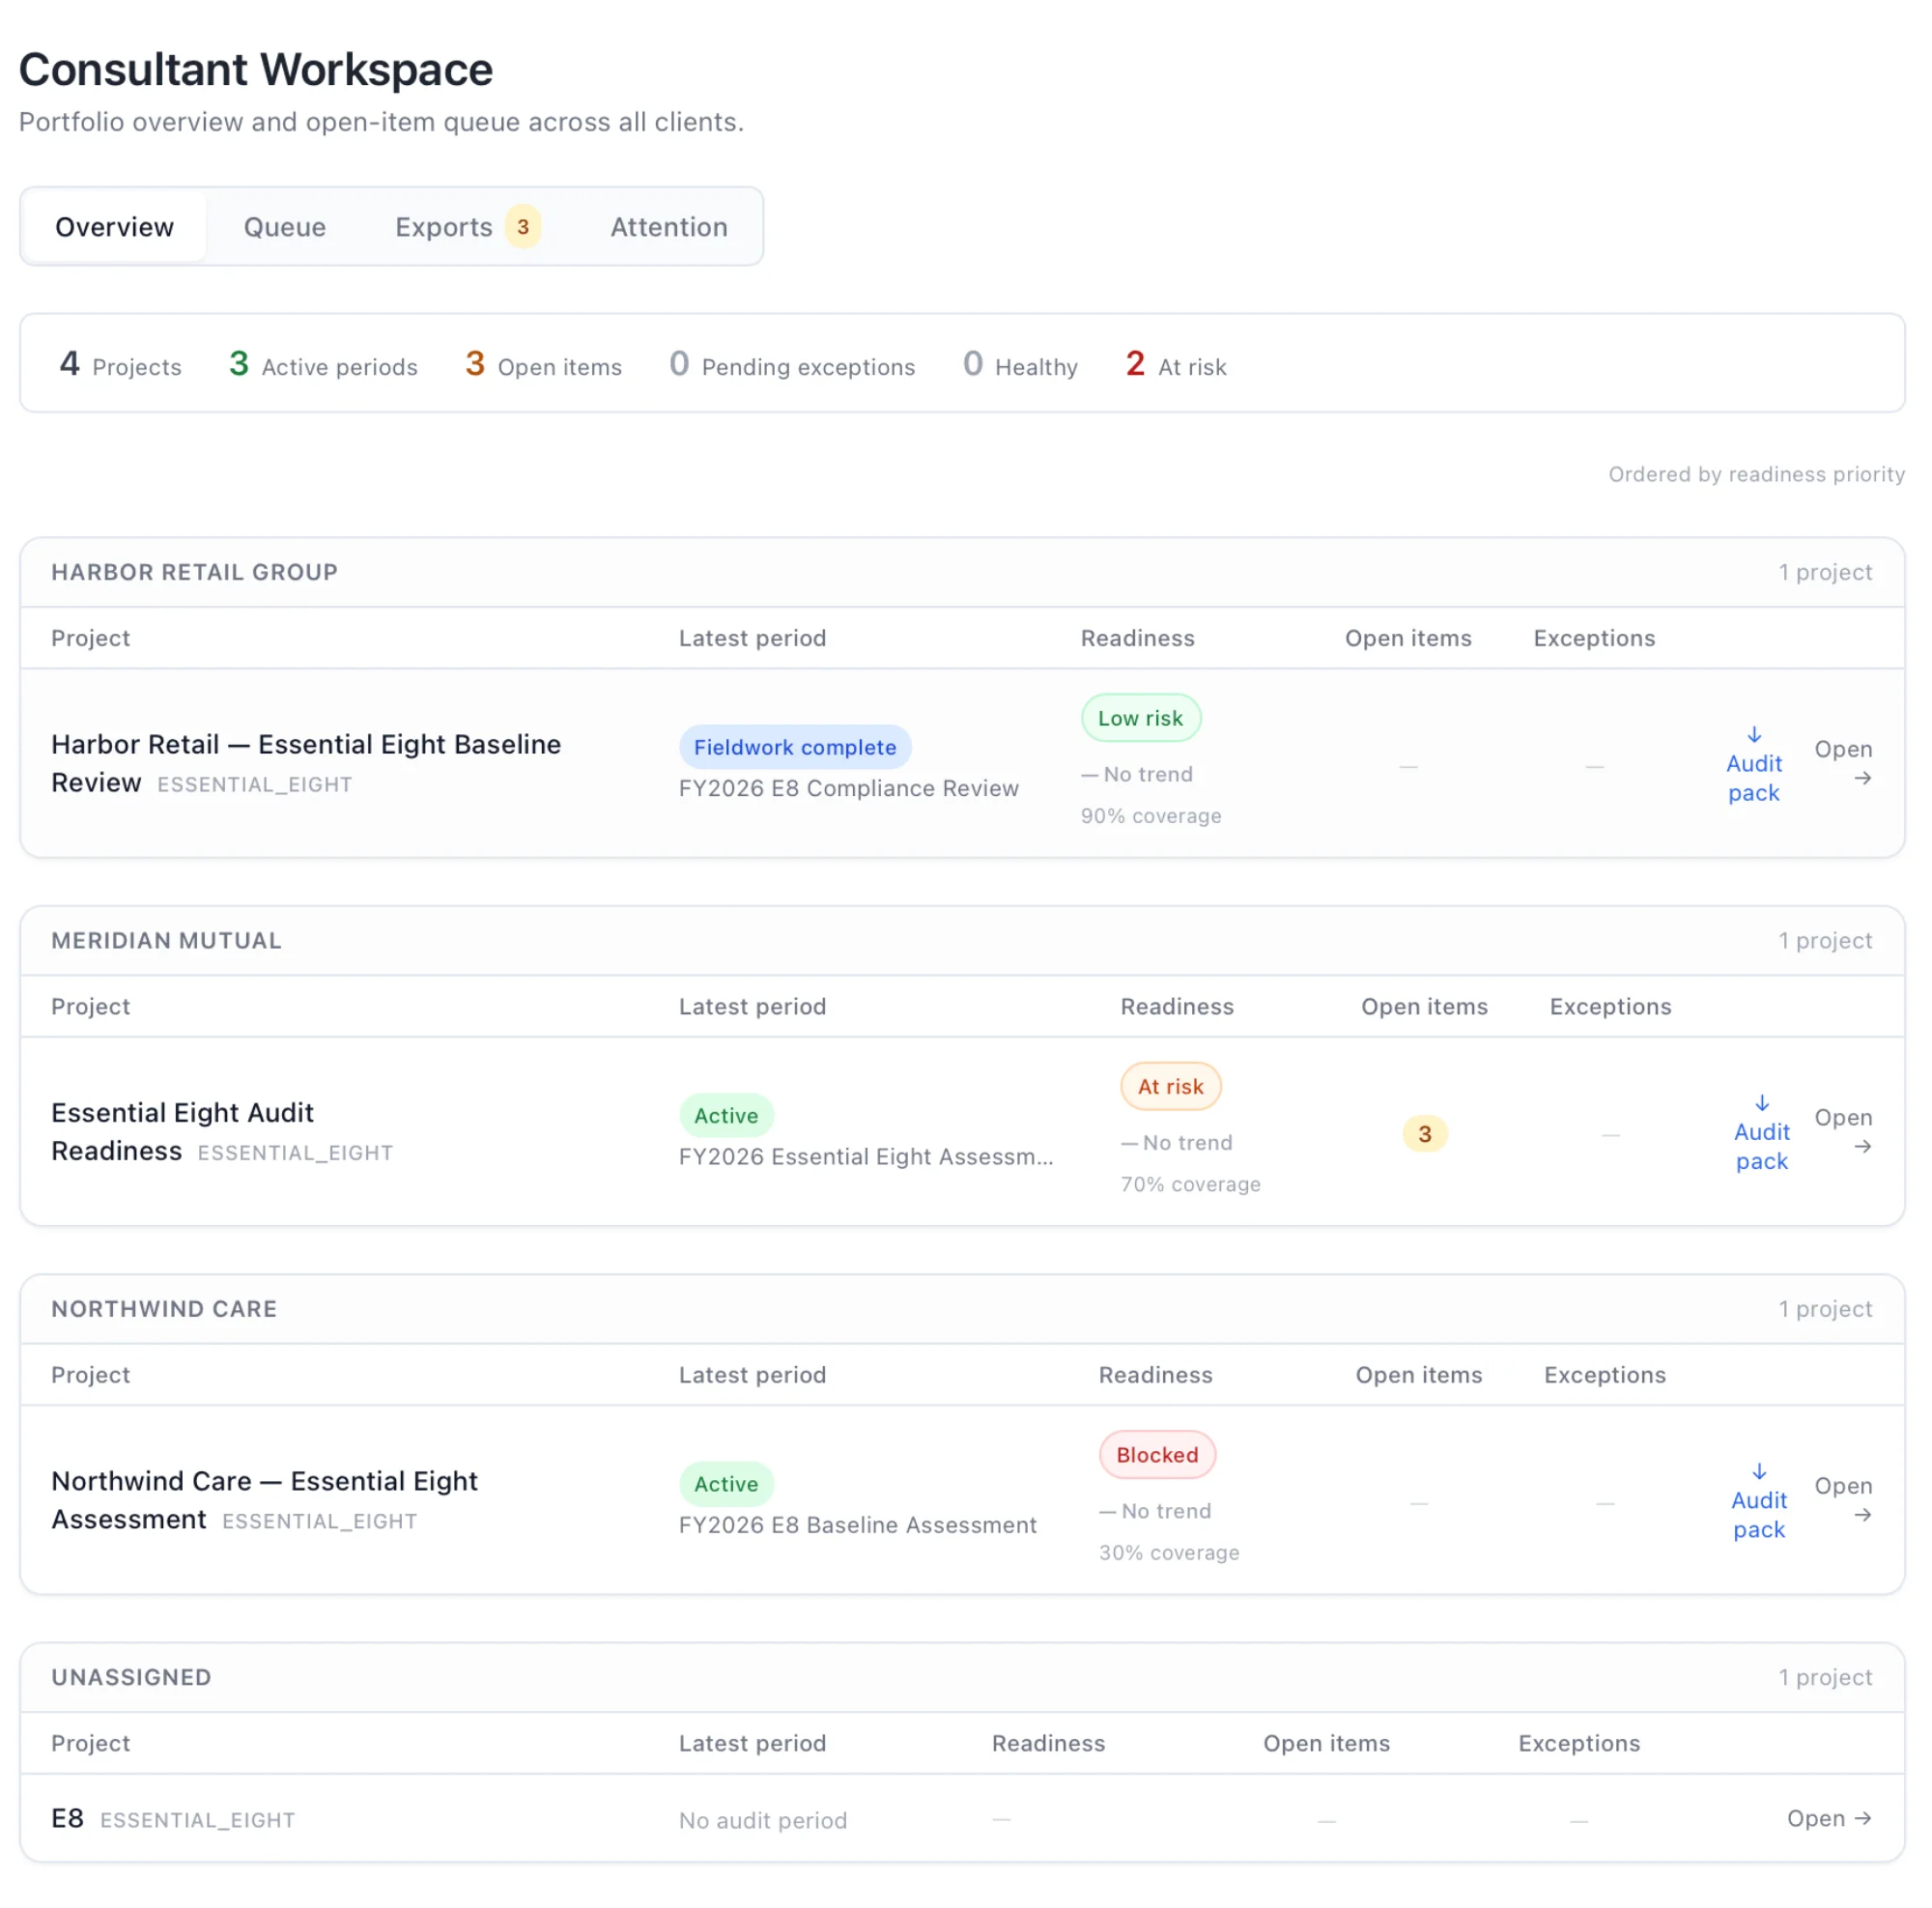Click the 0 Pending exceptions stat
The image size is (1932, 1908).
[792, 364]
